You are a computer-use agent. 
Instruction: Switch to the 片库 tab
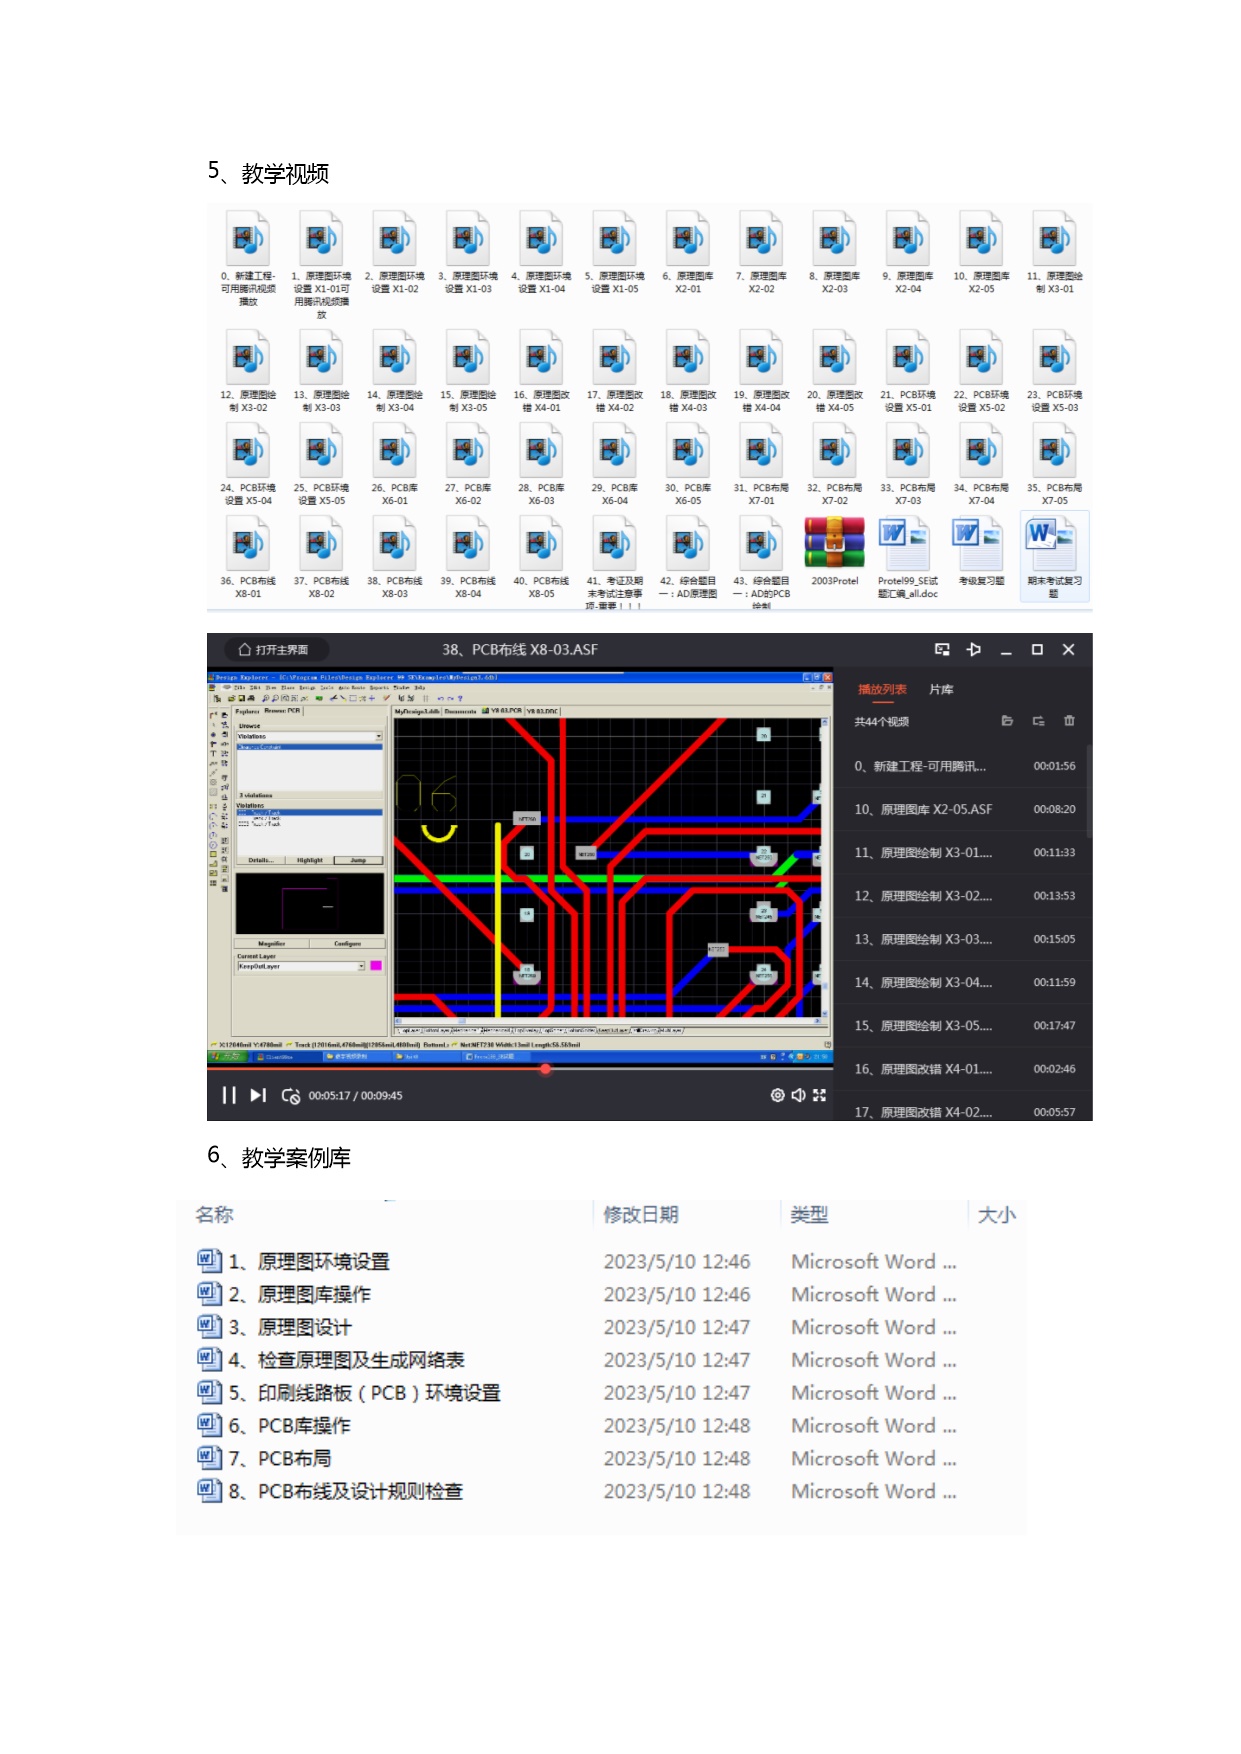(x=941, y=690)
